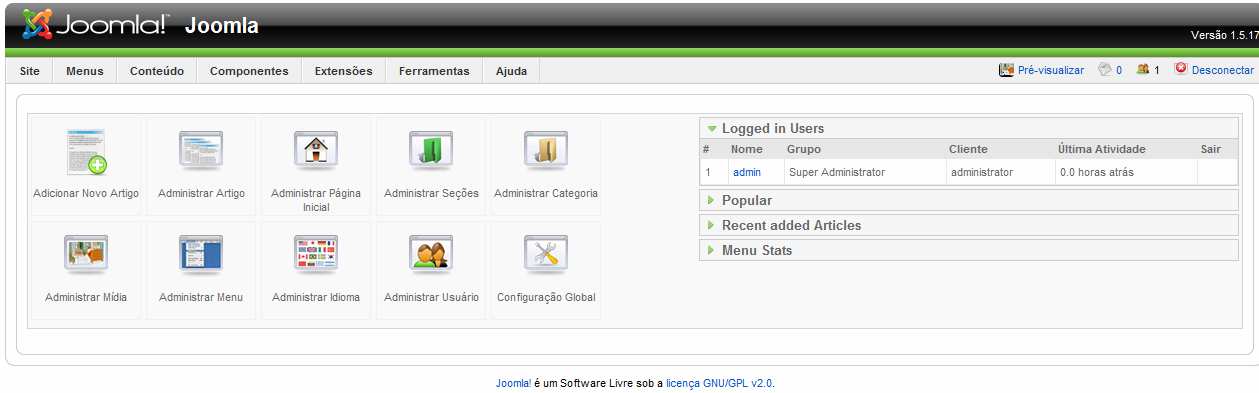
Task: Open the Extensões menu
Action: [343, 71]
